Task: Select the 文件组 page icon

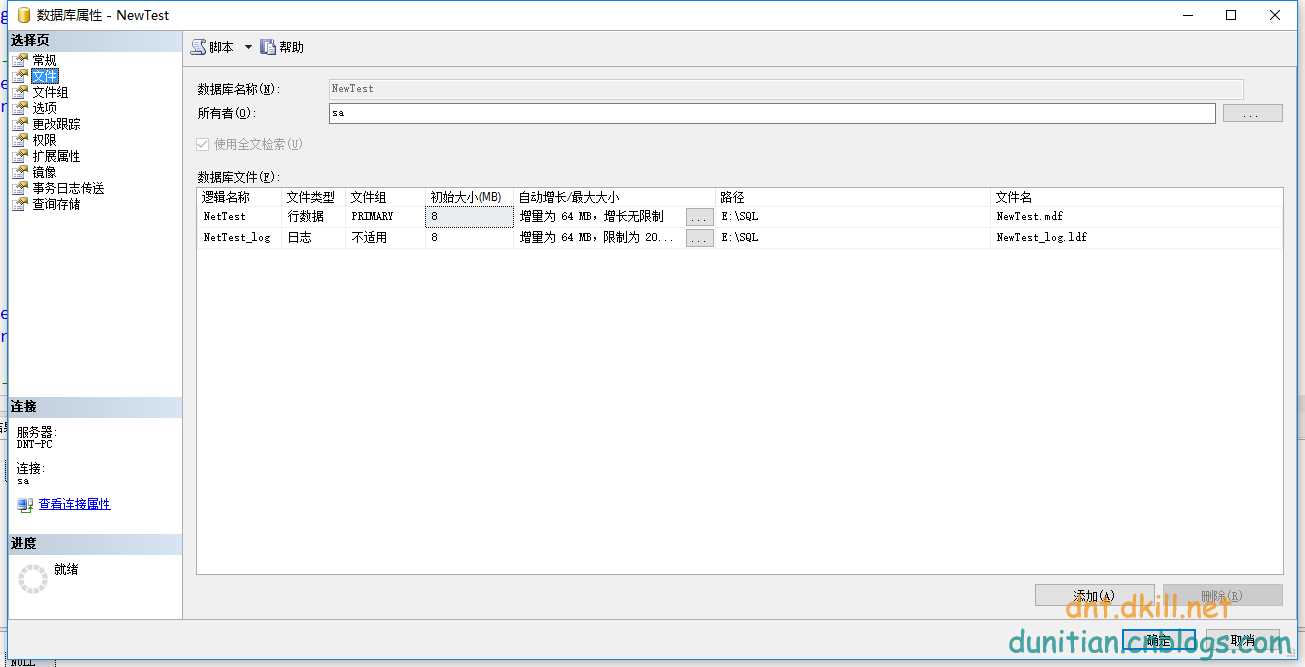Action: coord(20,92)
